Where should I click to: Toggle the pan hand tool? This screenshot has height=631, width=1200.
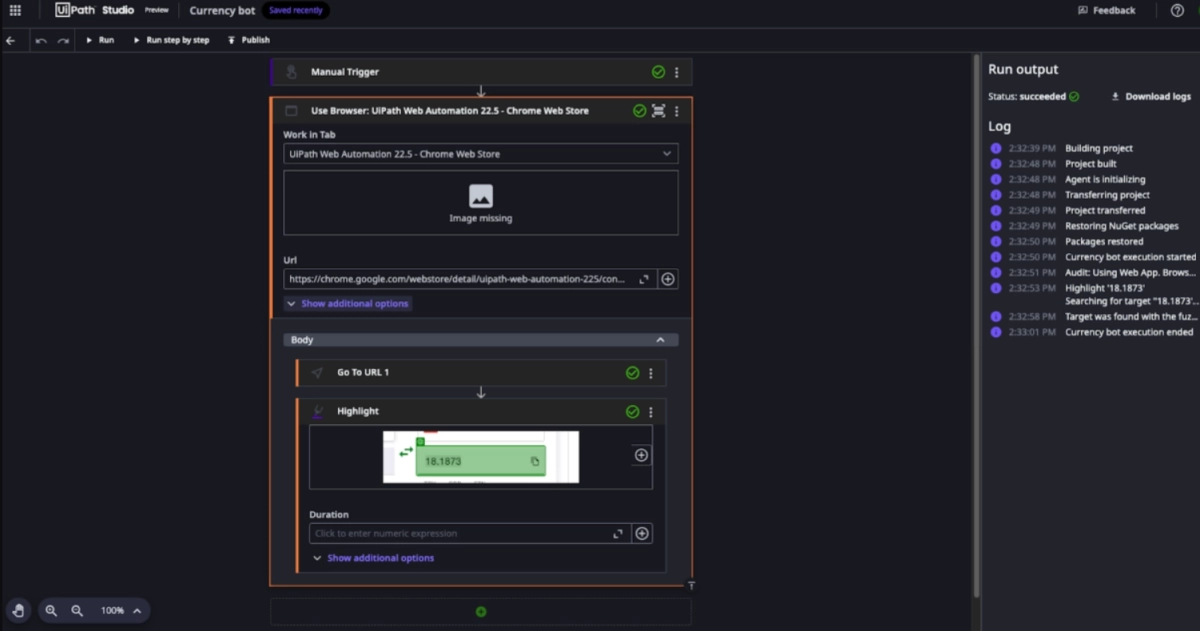coord(18,610)
